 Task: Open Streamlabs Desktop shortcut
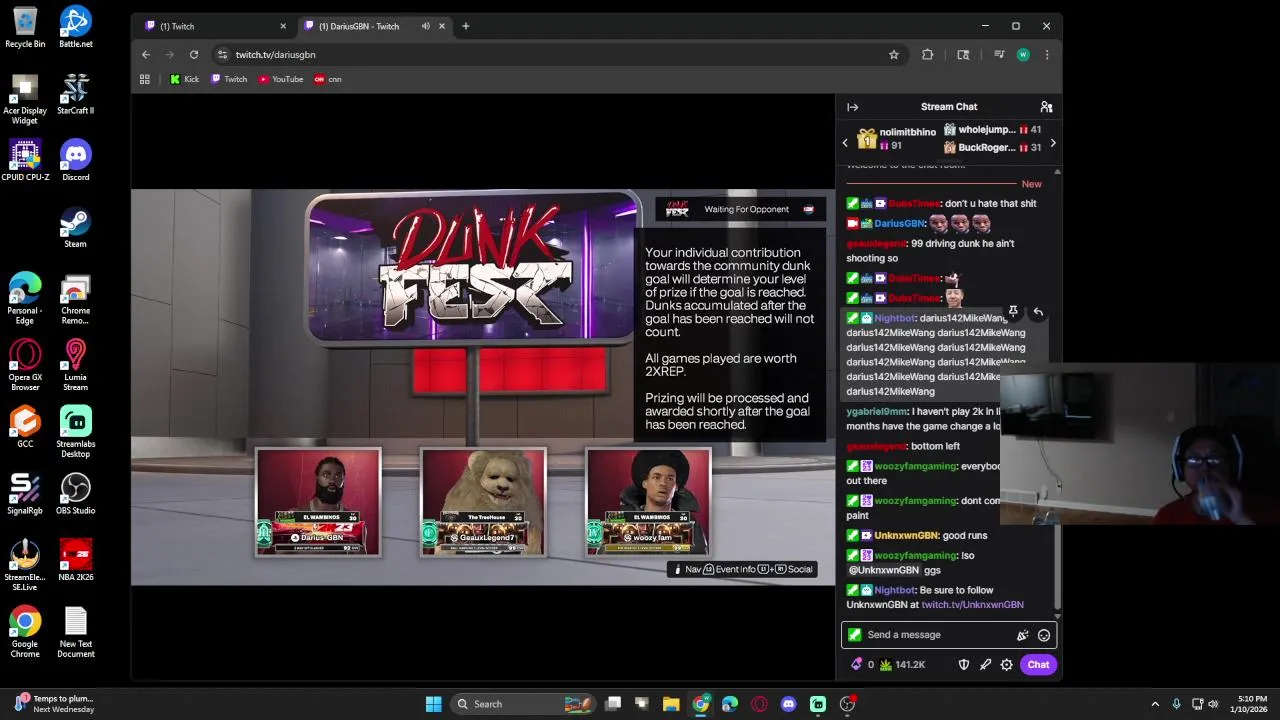pos(76,432)
